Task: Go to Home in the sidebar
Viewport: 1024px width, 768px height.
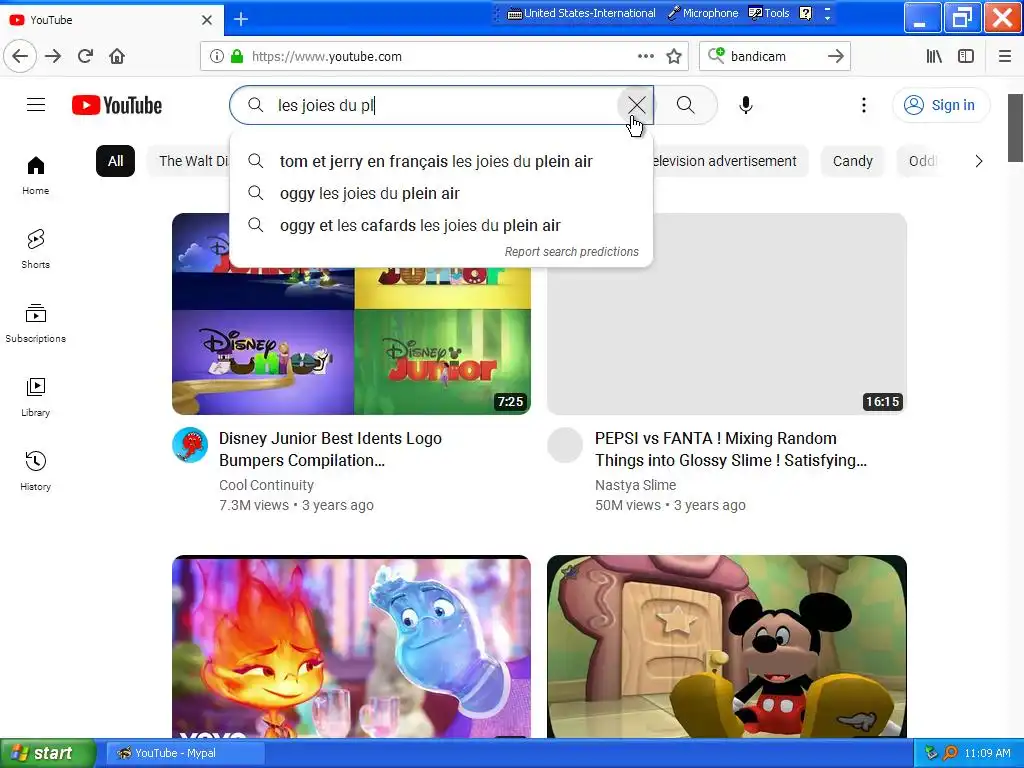Action: pyautogui.click(x=36, y=176)
